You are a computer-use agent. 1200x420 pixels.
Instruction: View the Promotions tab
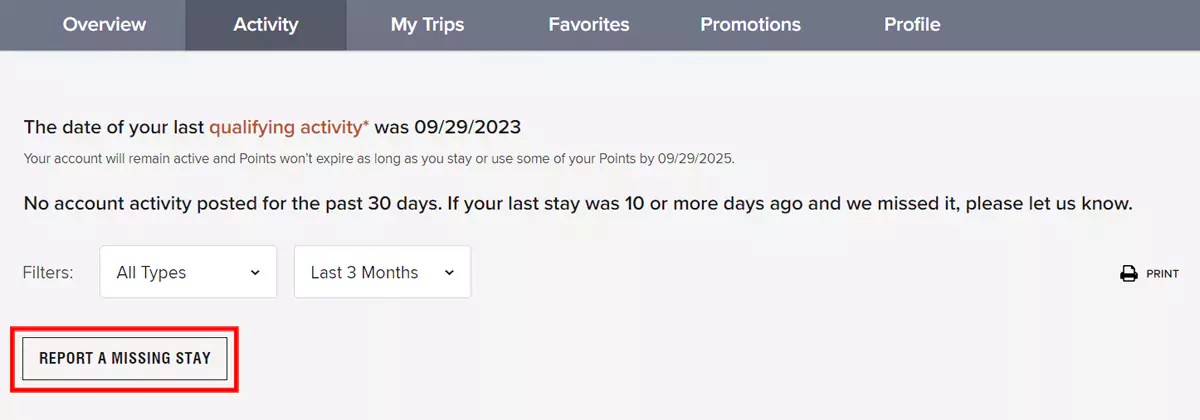(750, 25)
